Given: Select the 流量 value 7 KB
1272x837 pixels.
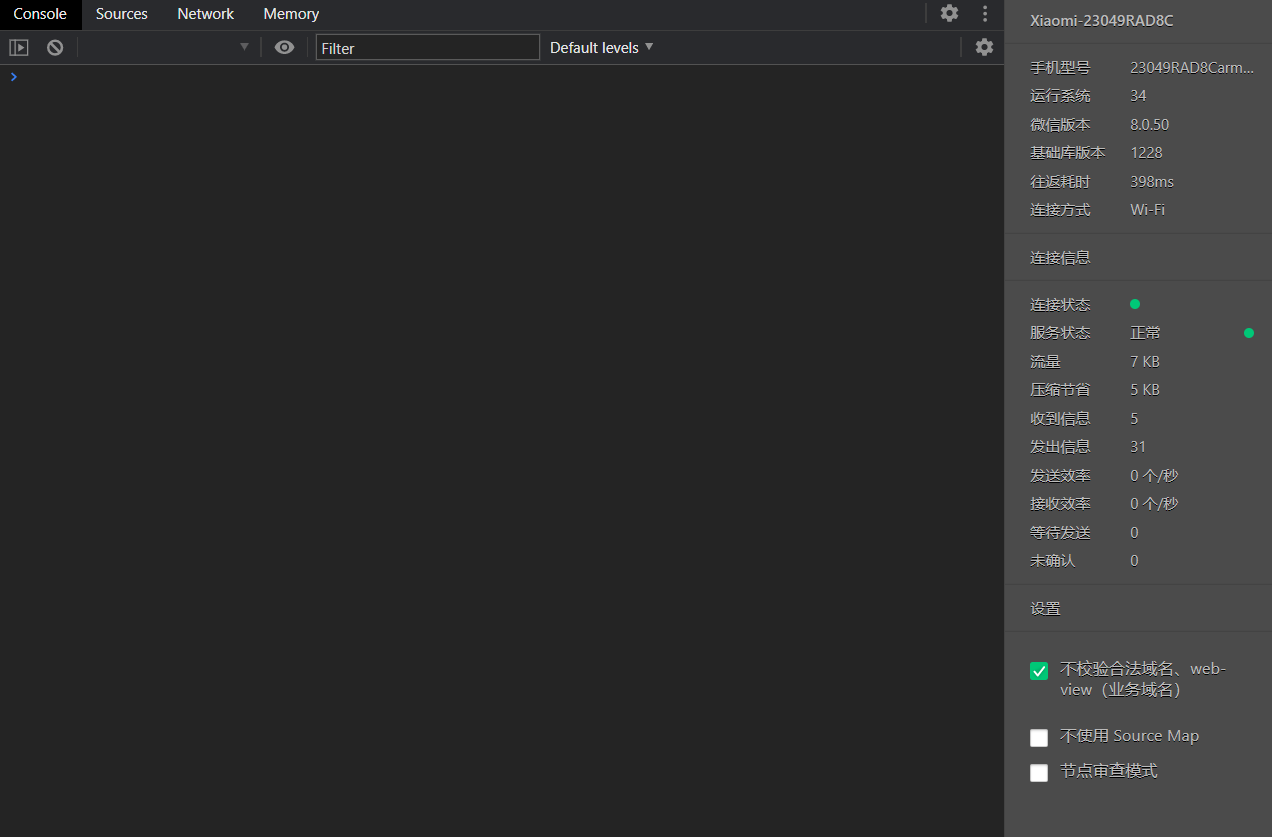Looking at the screenshot, I should pos(1145,361).
